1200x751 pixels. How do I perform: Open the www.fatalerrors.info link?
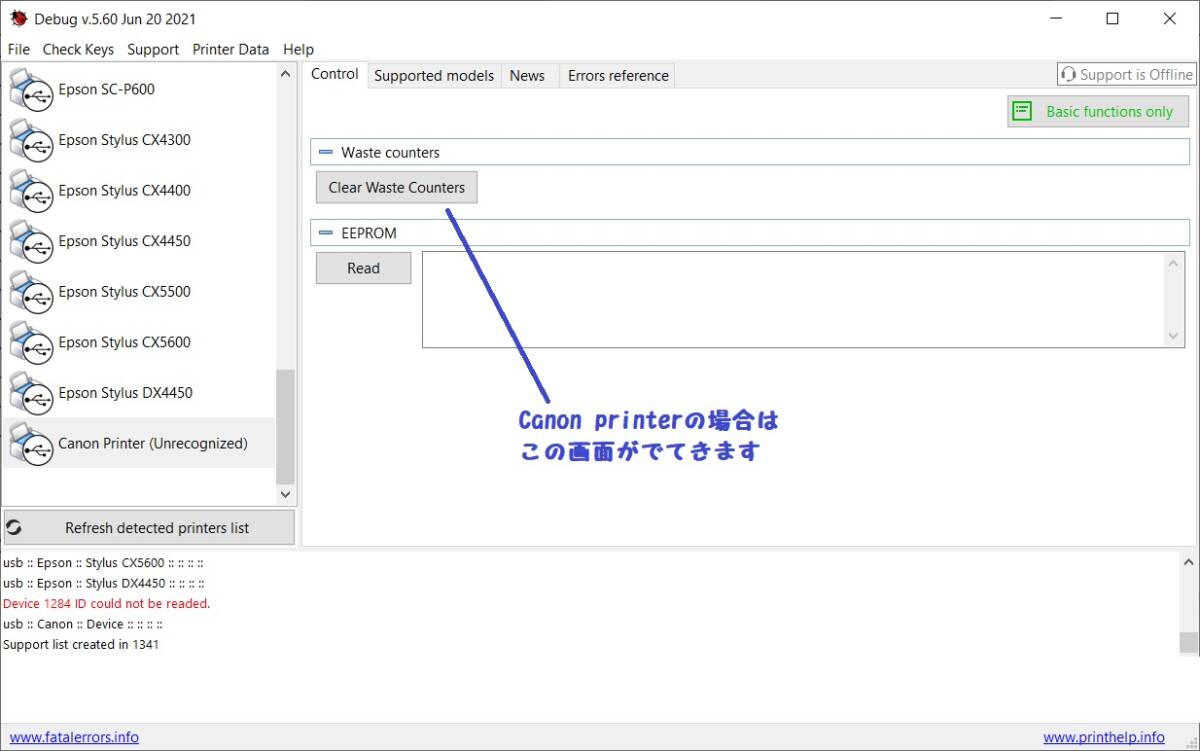[x=74, y=737]
